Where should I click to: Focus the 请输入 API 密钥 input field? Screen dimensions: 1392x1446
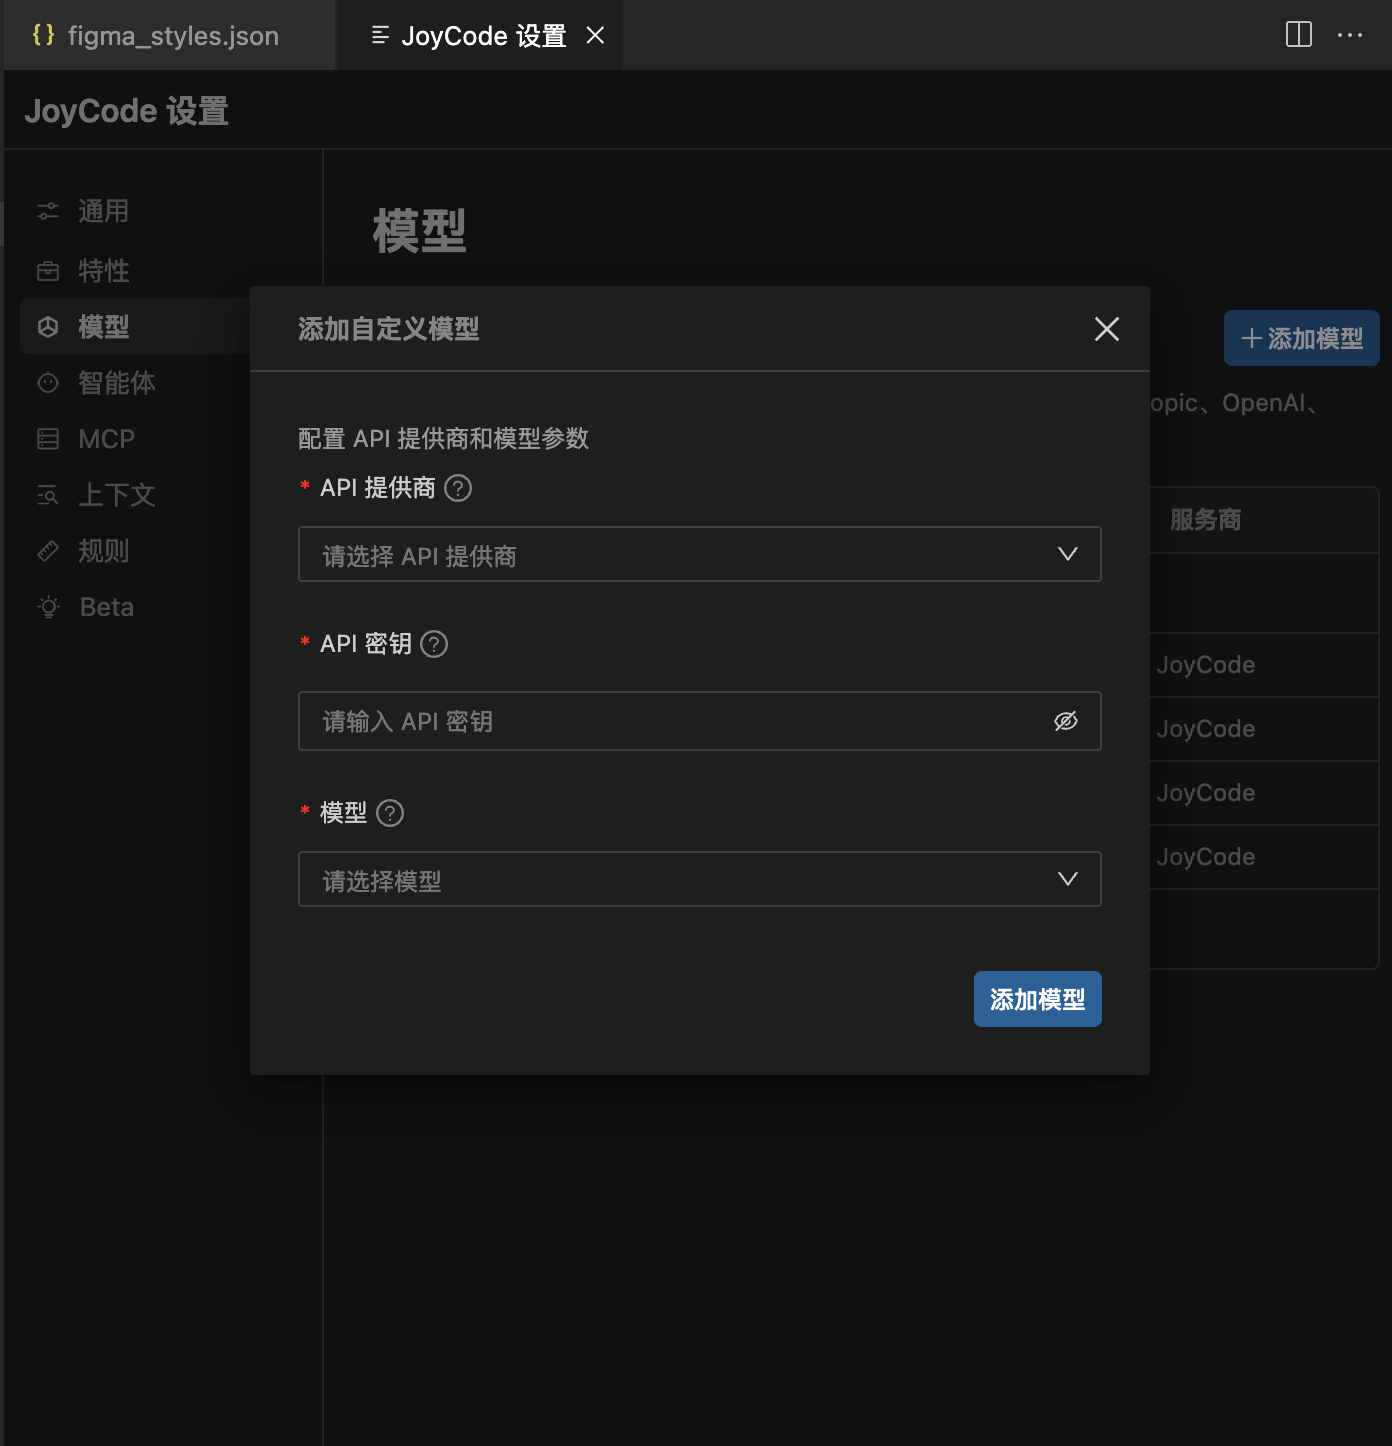tap(700, 721)
